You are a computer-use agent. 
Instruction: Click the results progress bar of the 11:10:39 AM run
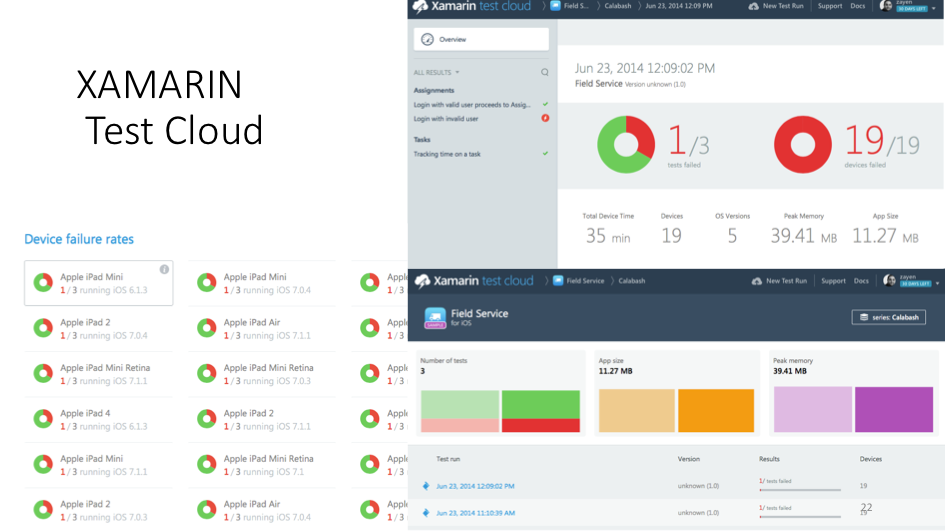800,517
